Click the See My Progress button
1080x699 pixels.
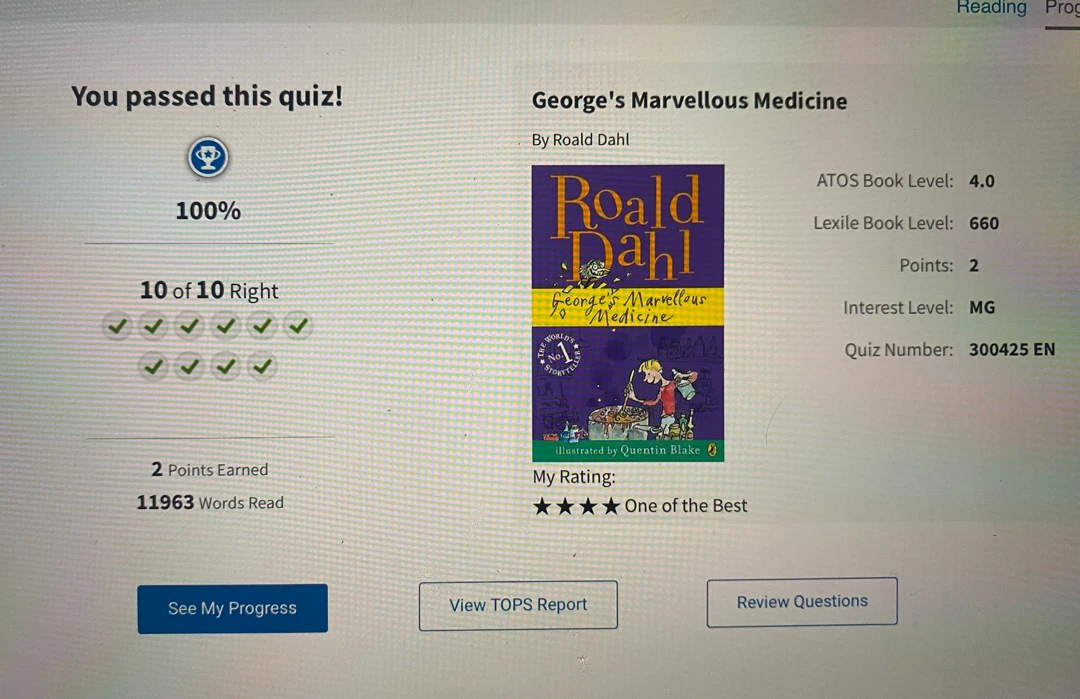pyautogui.click(x=233, y=609)
